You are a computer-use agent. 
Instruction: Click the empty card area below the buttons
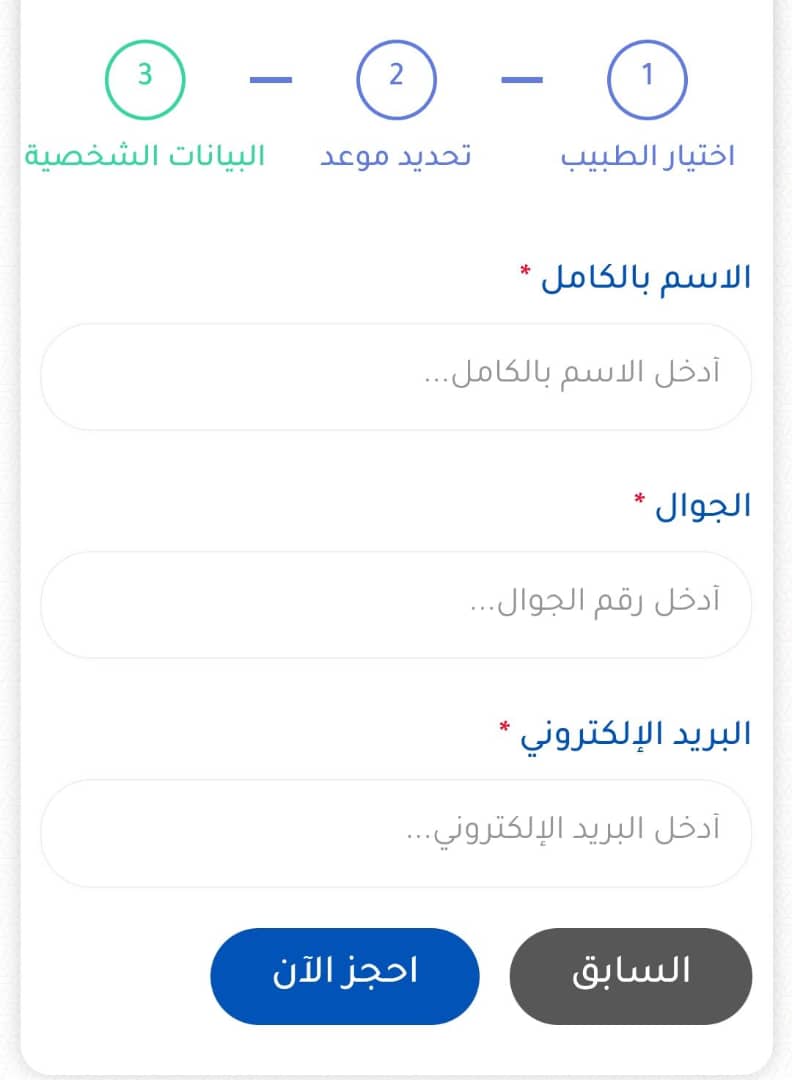coord(396,1050)
